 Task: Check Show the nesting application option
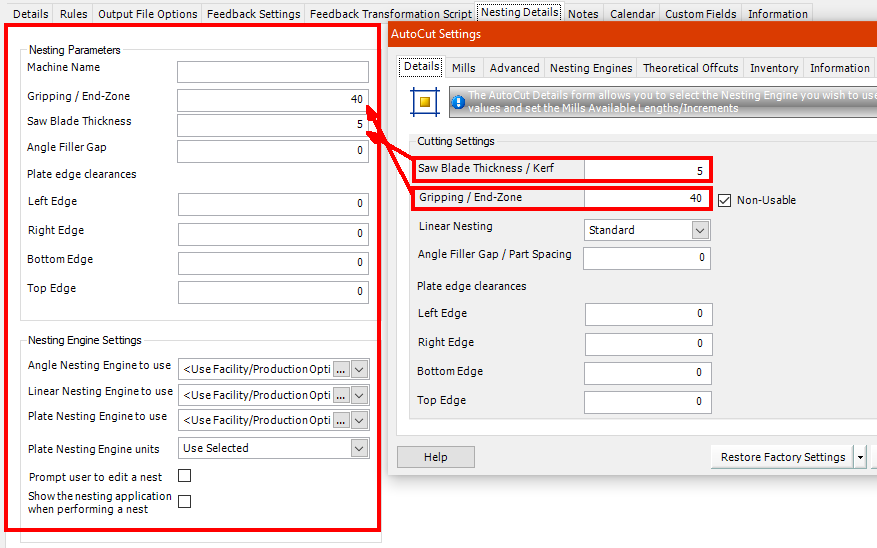click(x=184, y=501)
